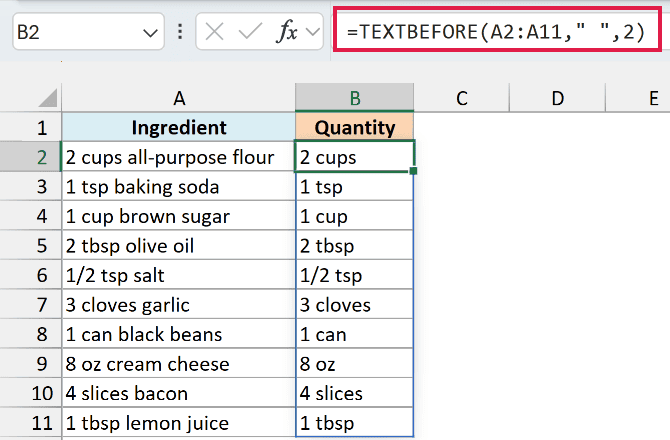Click the Ingredient header cell

tap(179, 127)
